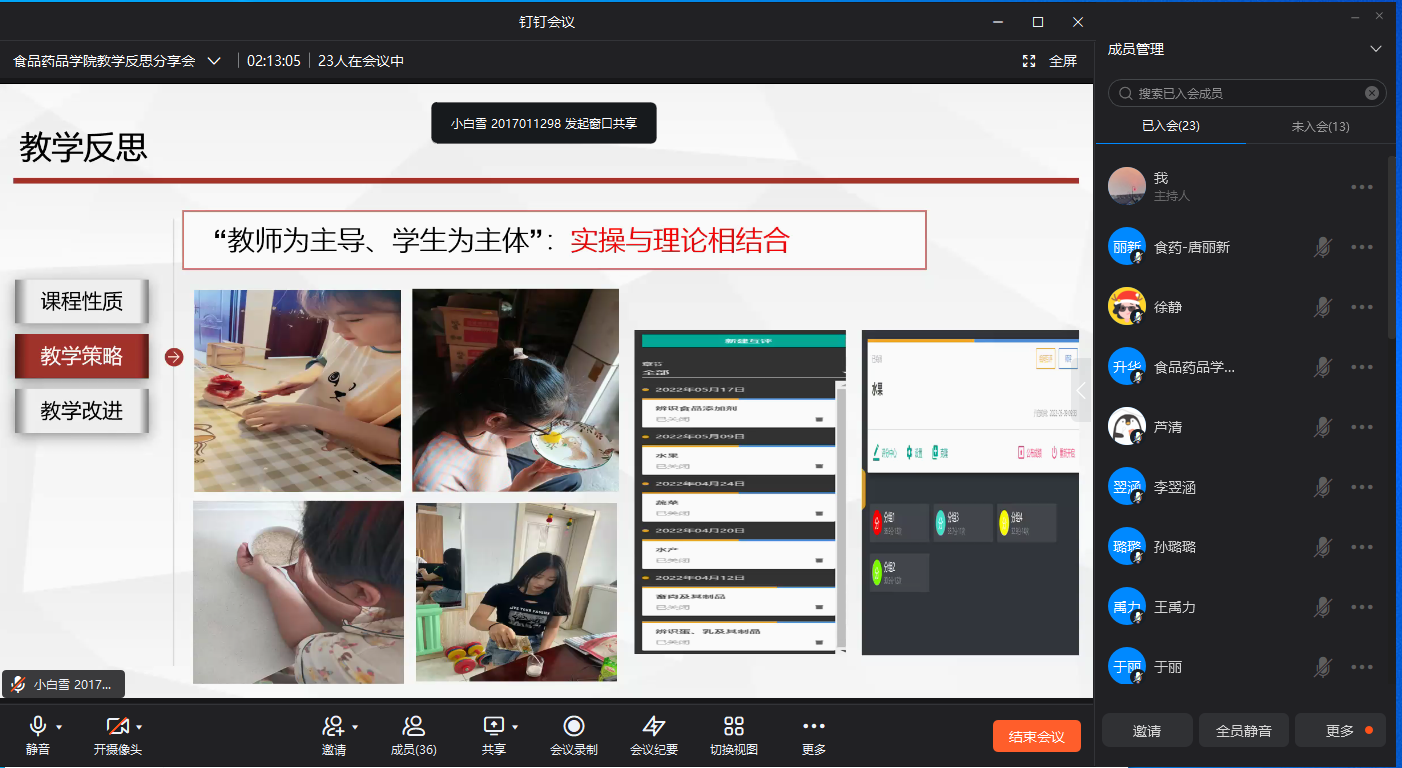This screenshot has width=1402, height=768.
Task: Select the 已入会(23) tab
Action: (1170, 126)
